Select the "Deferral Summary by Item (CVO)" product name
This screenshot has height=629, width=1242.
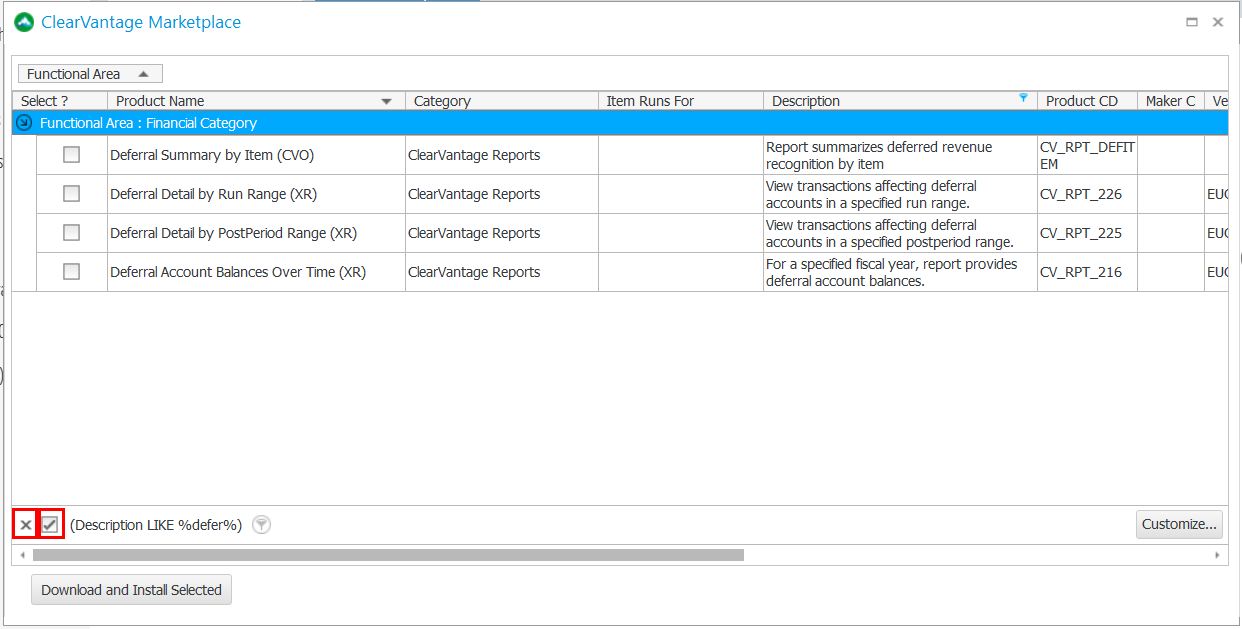point(212,155)
